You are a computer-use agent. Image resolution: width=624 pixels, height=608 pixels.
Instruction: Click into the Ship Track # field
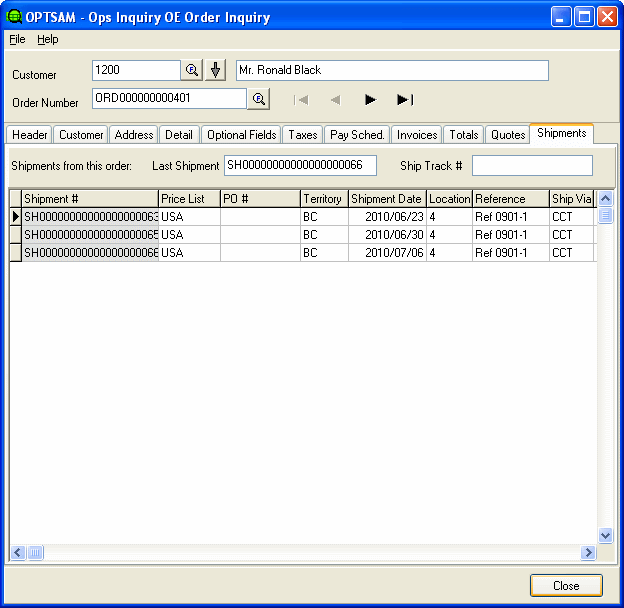[532, 165]
